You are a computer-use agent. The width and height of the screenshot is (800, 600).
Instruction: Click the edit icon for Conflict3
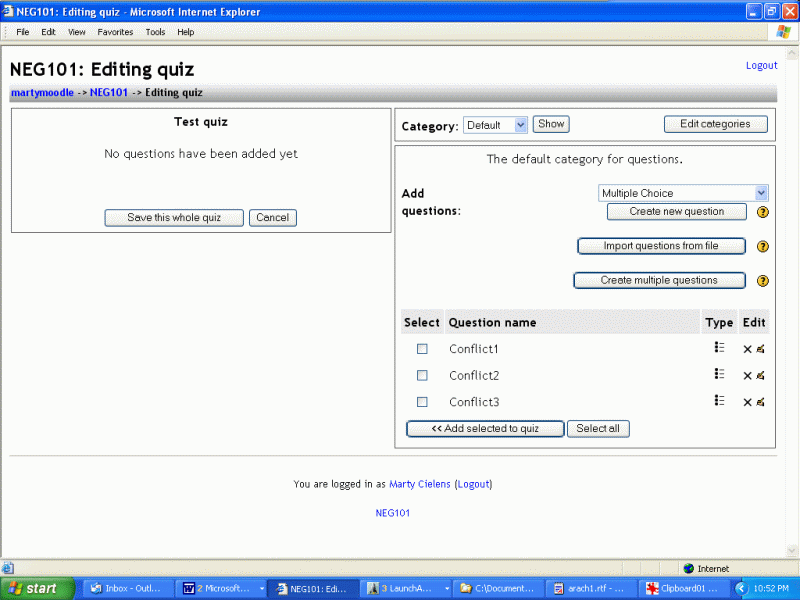tap(761, 402)
